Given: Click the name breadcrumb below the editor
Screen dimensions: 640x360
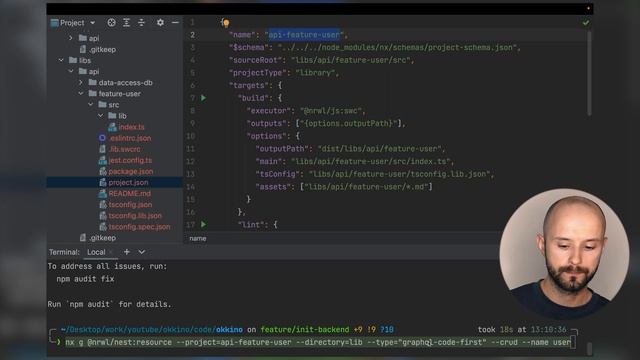Looking at the screenshot, I should (x=198, y=238).
